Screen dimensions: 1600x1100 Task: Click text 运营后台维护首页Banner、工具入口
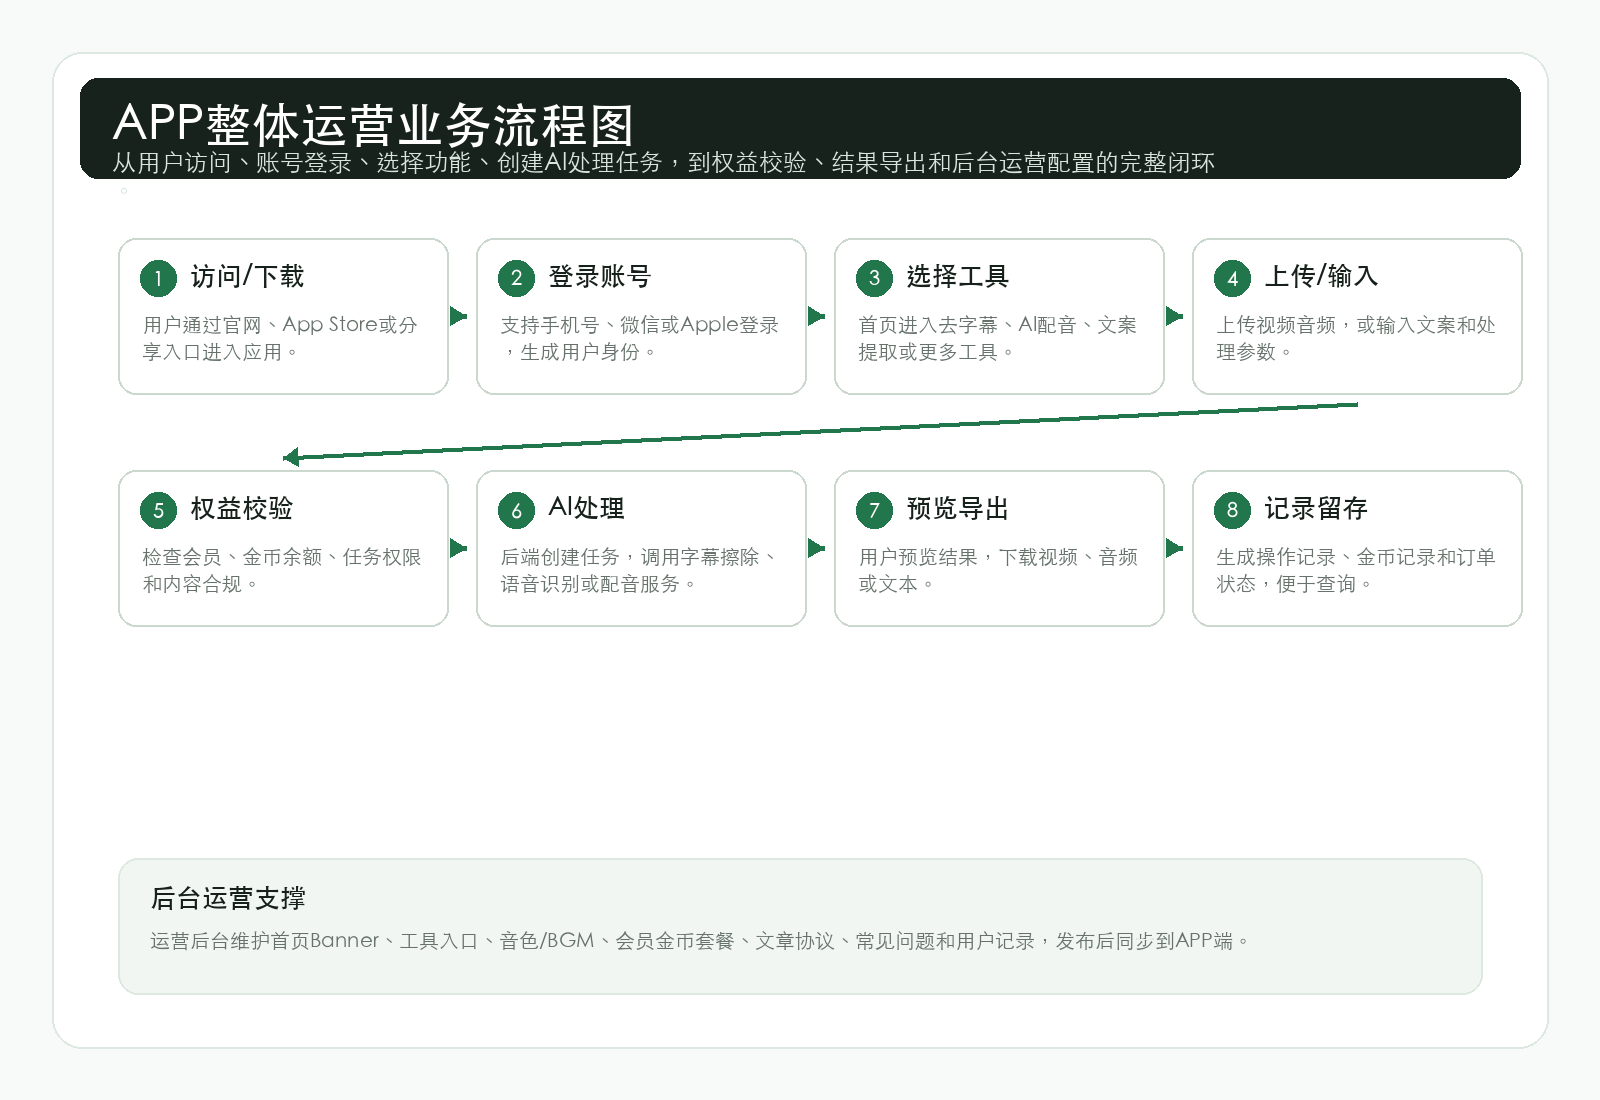point(700,941)
